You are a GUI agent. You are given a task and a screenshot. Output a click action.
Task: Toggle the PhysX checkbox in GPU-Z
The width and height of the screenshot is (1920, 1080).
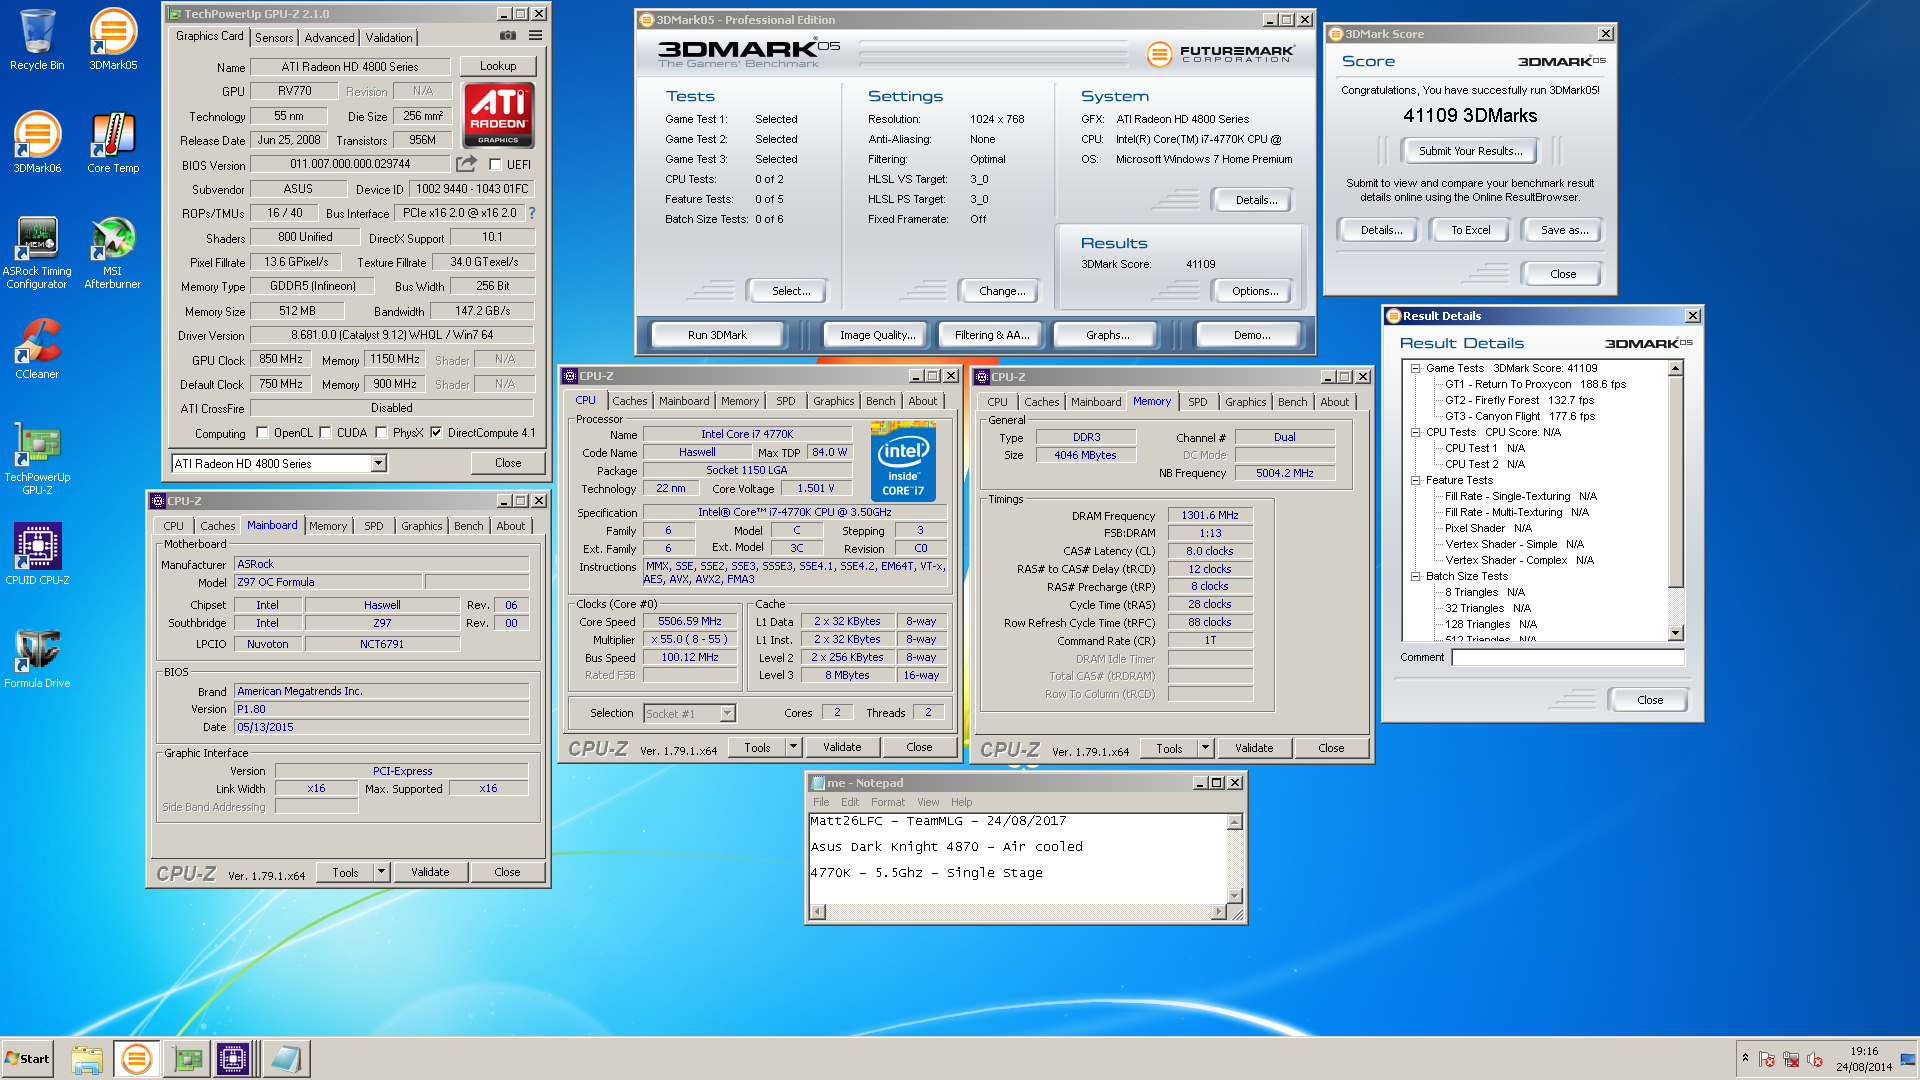point(381,433)
